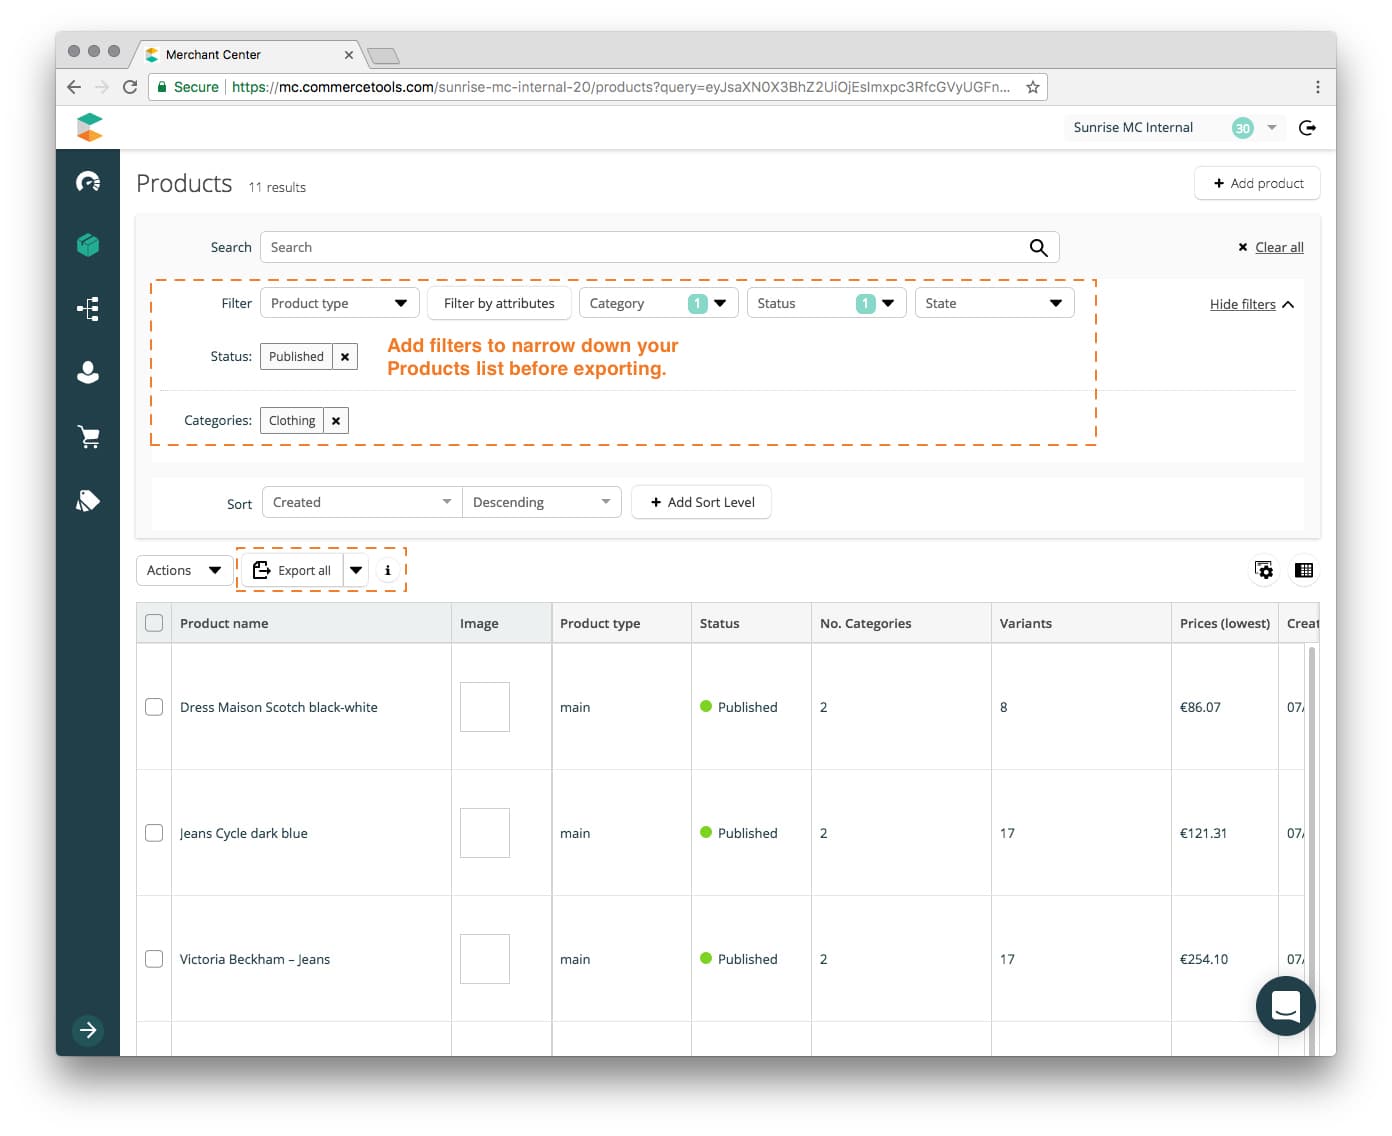Open the Status filter dropdown
Screen dimensions: 1392x1136
pos(826,302)
